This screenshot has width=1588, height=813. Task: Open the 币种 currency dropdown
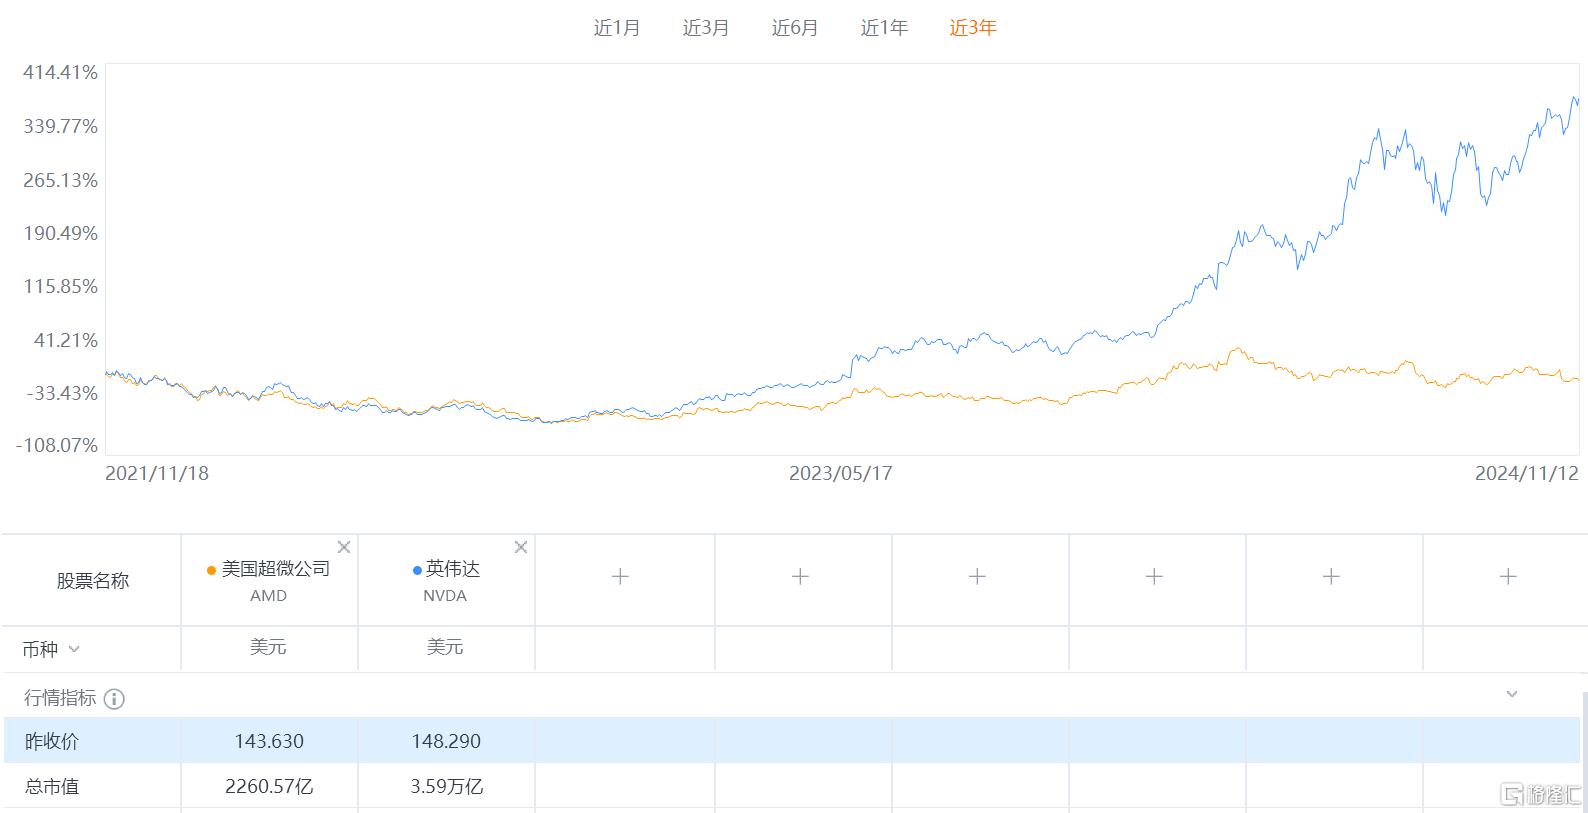[x=73, y=649]
